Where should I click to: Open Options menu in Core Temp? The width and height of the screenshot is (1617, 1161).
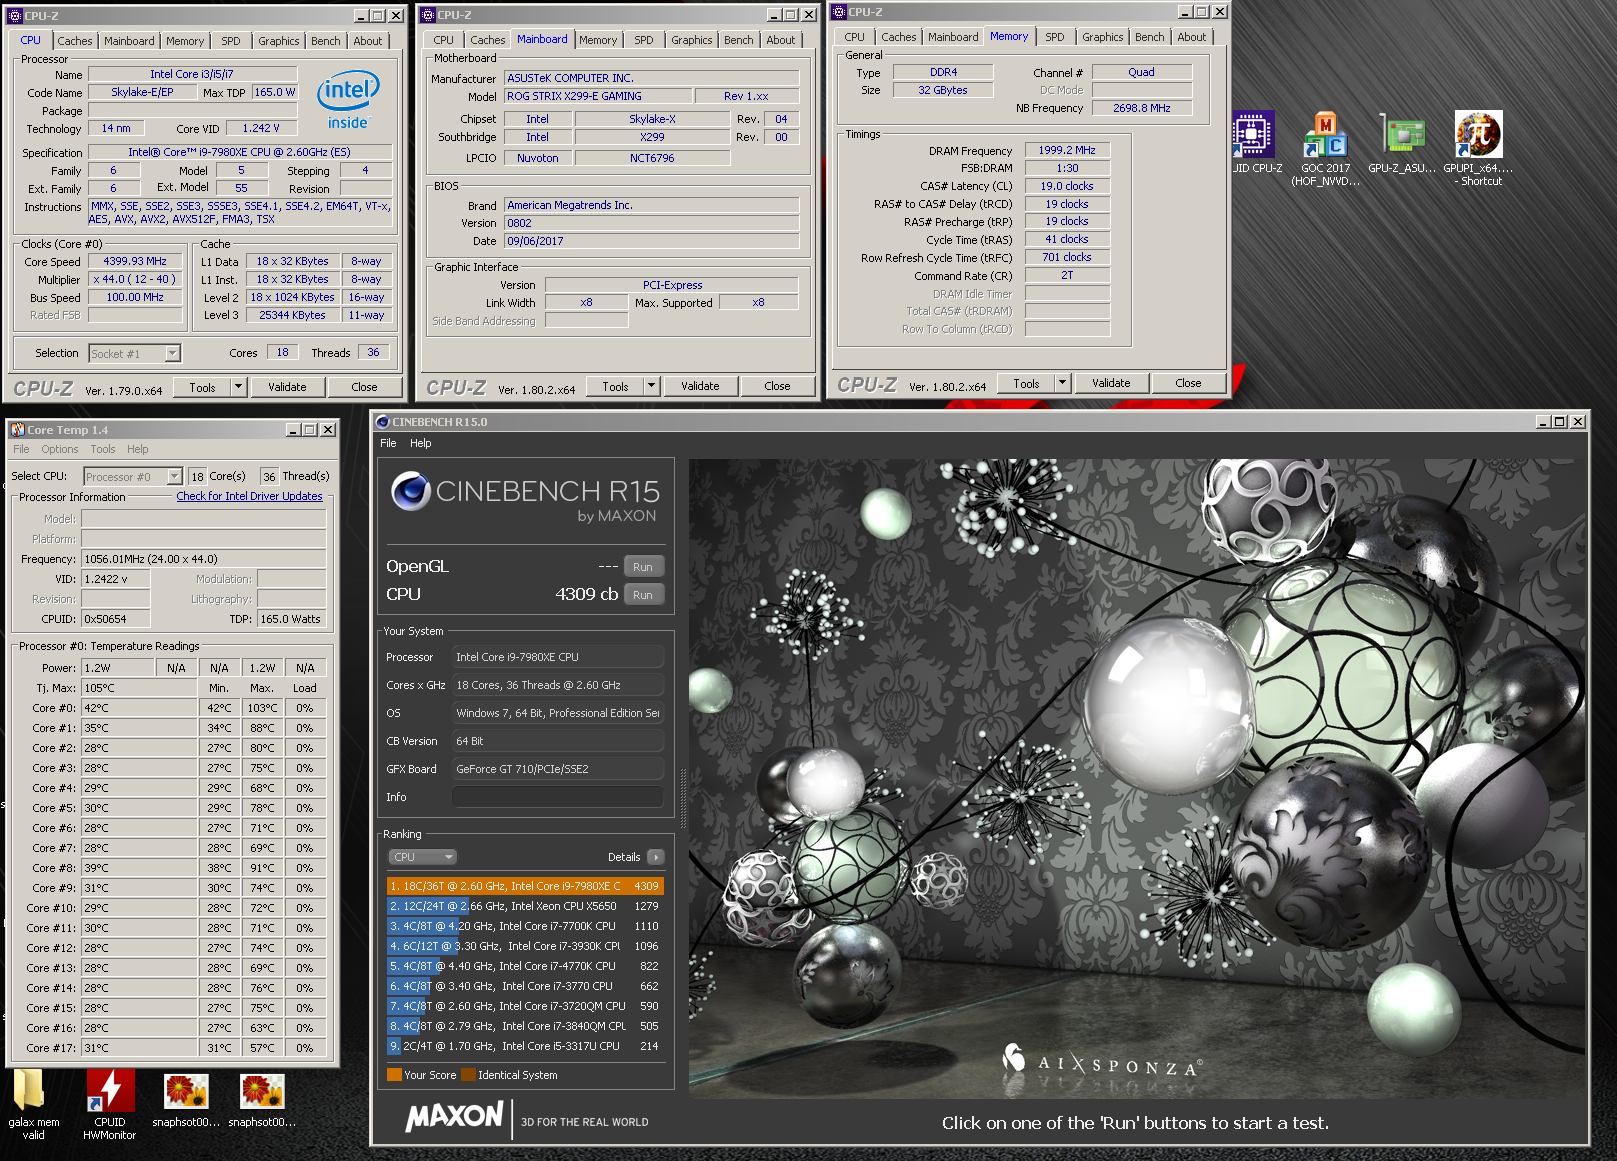(60, 449)
